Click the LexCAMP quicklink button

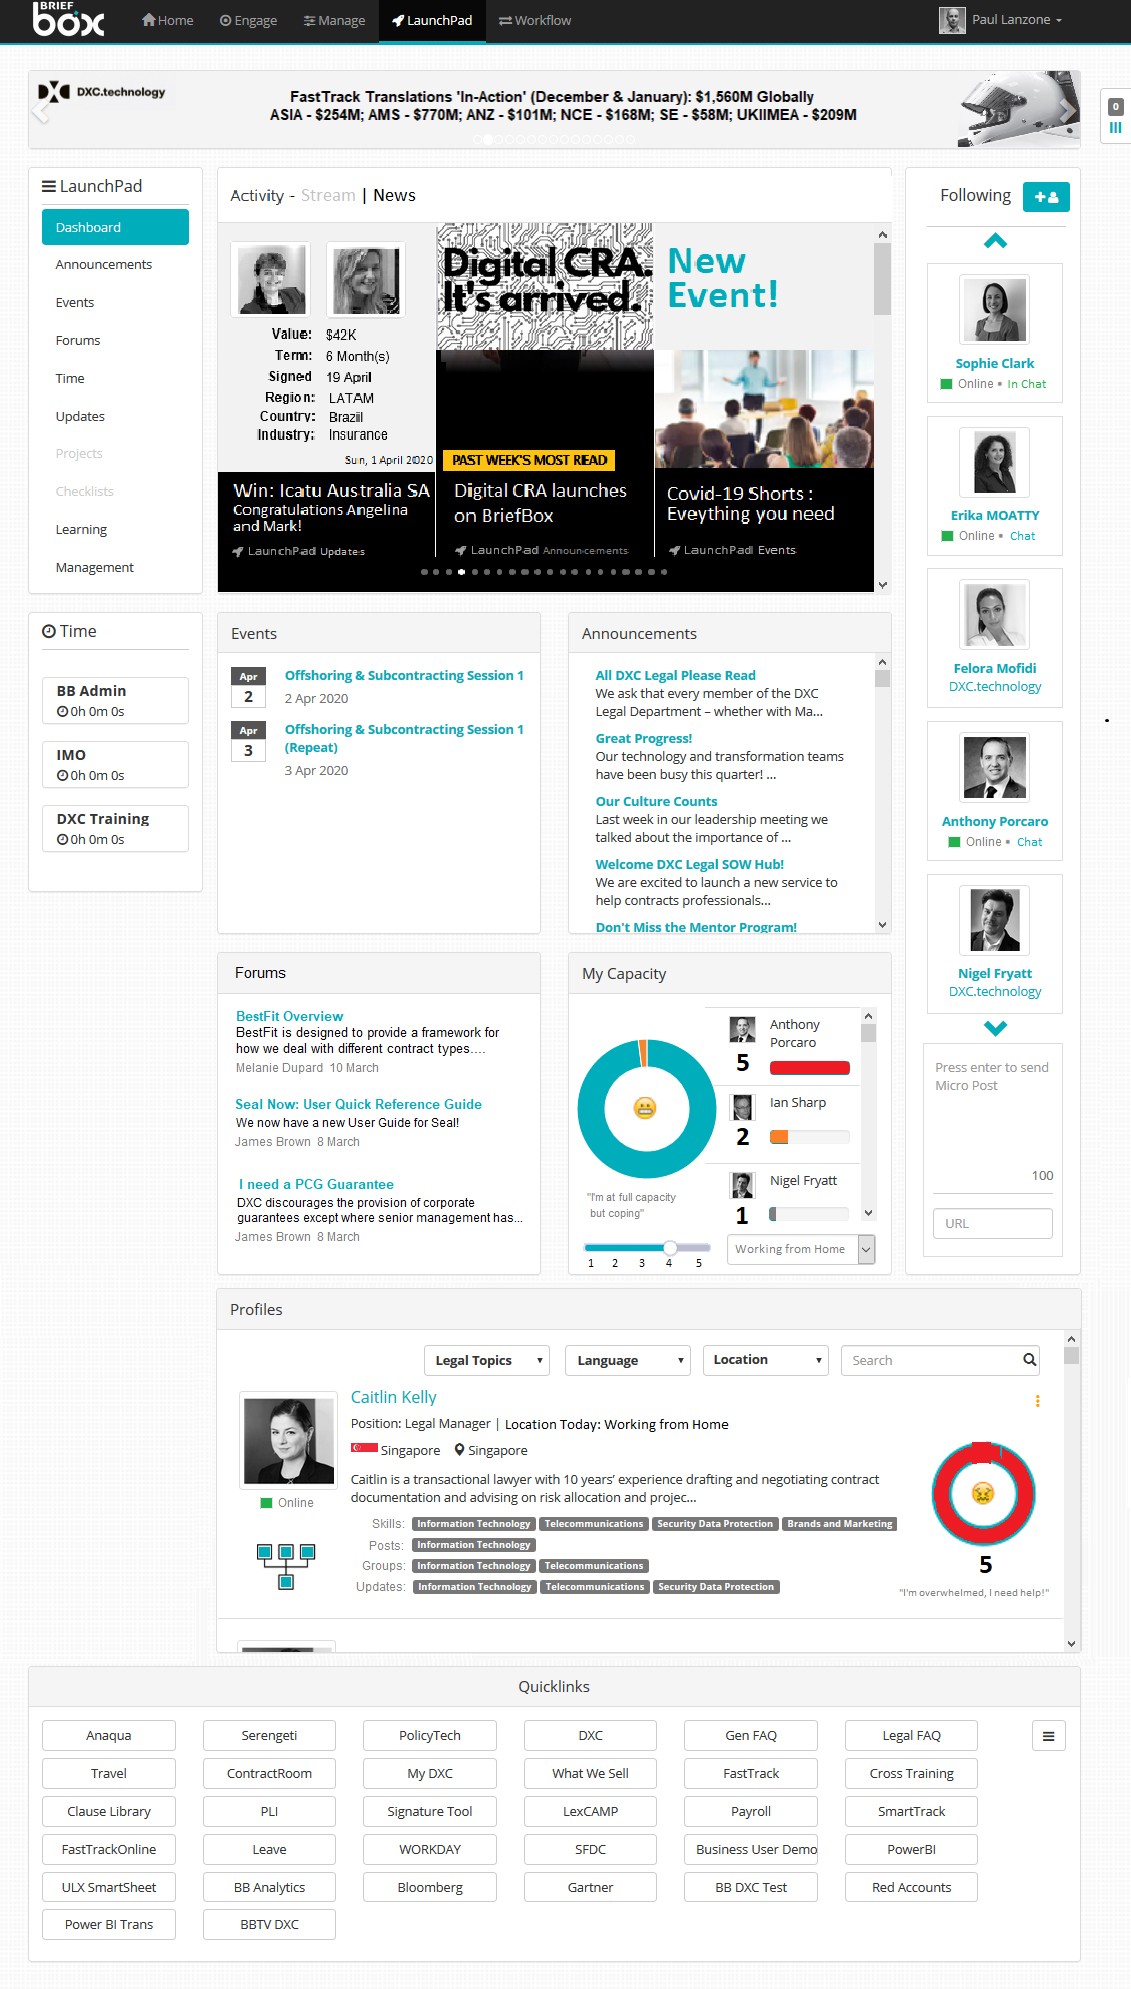tap(590, 1812)
